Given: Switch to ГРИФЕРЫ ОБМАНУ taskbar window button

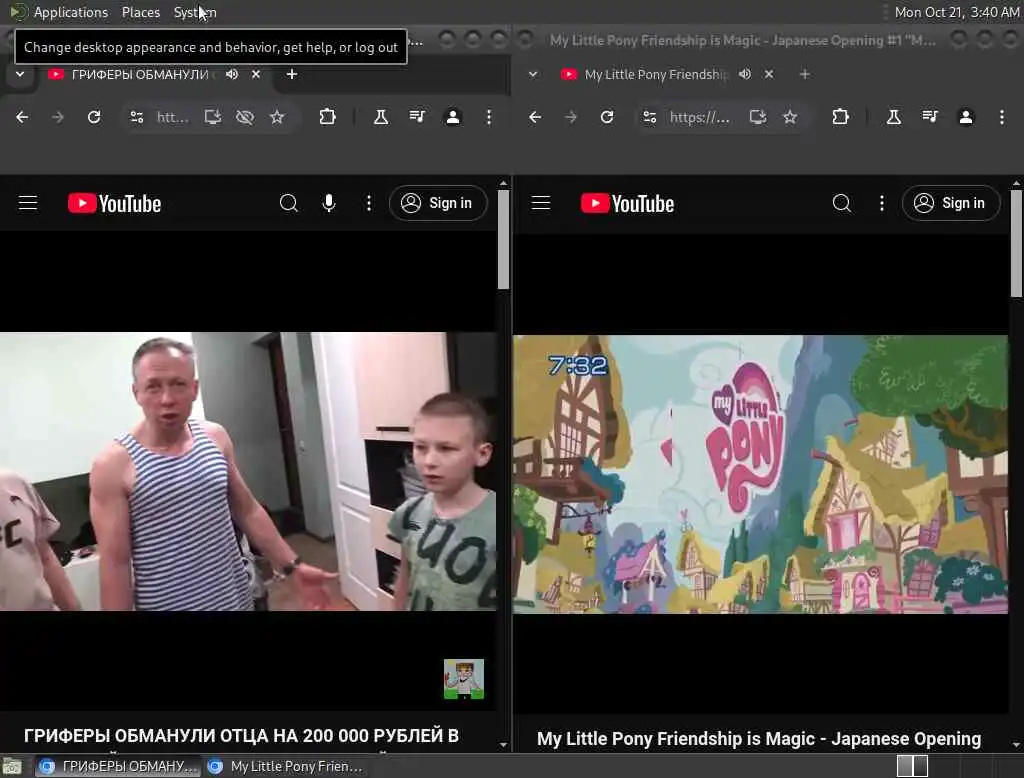Looking at the screenshot, I should tap(118, 766).
